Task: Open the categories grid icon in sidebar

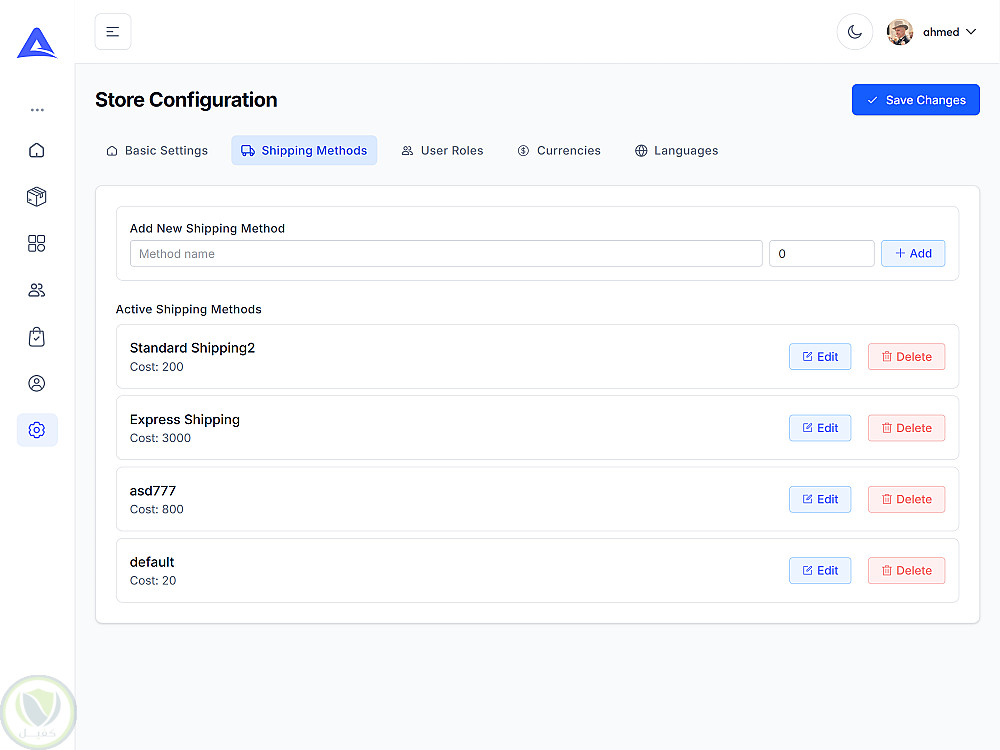Action: coord(37,244)
